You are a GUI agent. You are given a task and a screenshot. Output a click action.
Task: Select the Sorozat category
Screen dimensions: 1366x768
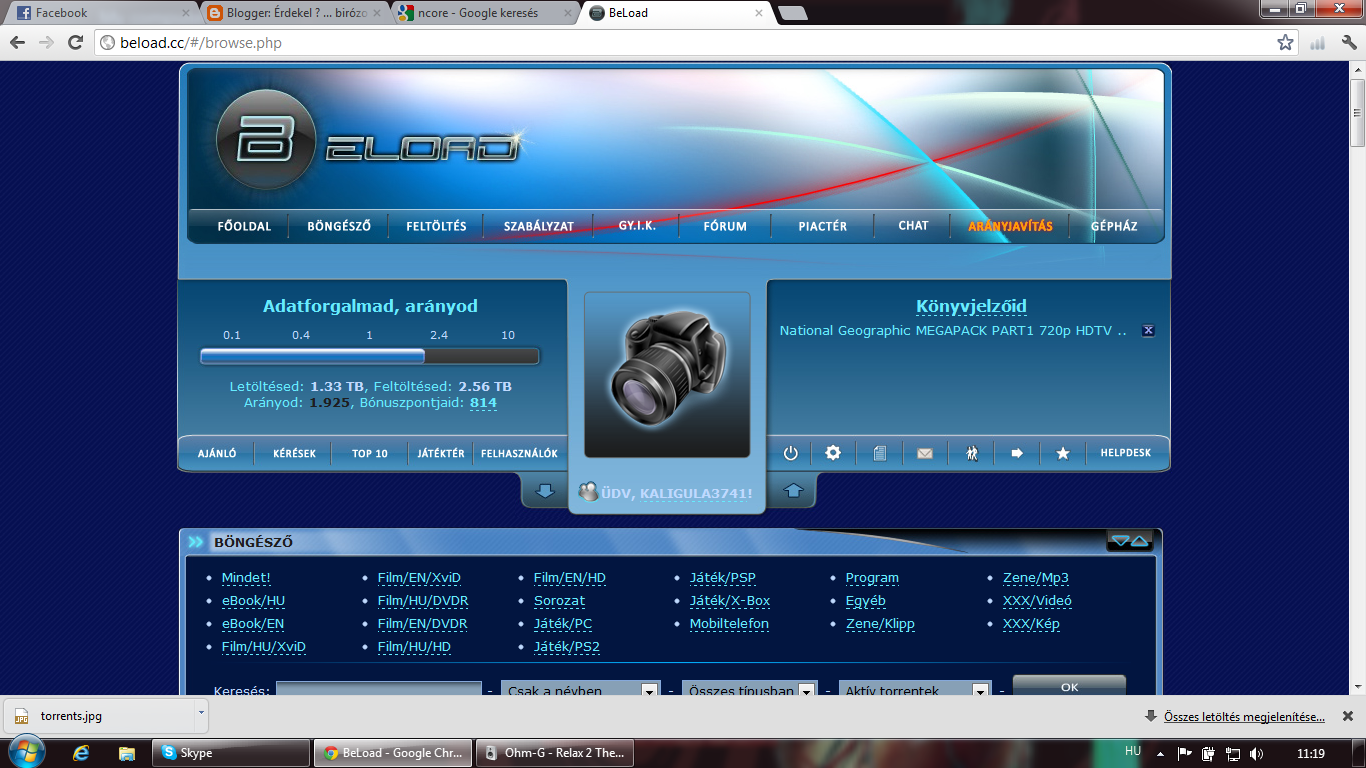pyautogui.click(x=559, y=601)
